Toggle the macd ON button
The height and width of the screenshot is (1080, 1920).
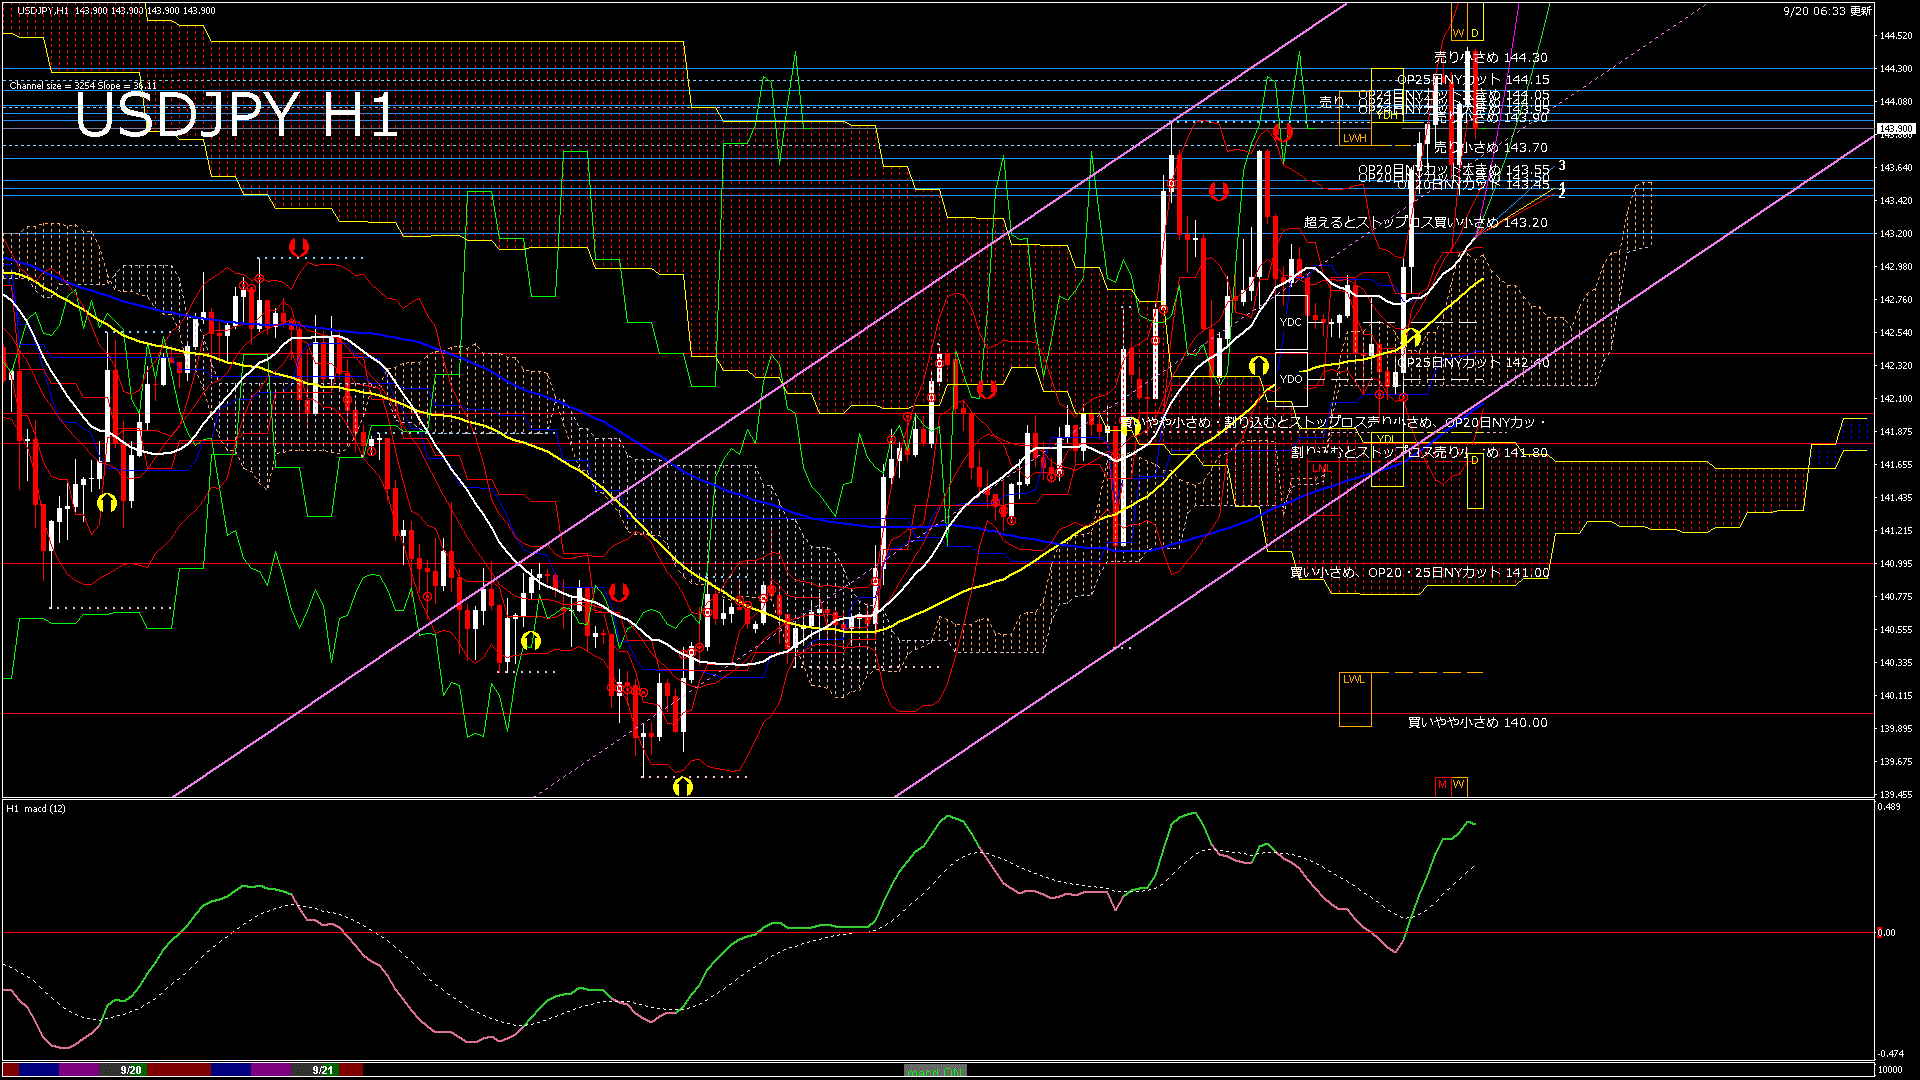pyautogui.click(x=935, y=1070)
